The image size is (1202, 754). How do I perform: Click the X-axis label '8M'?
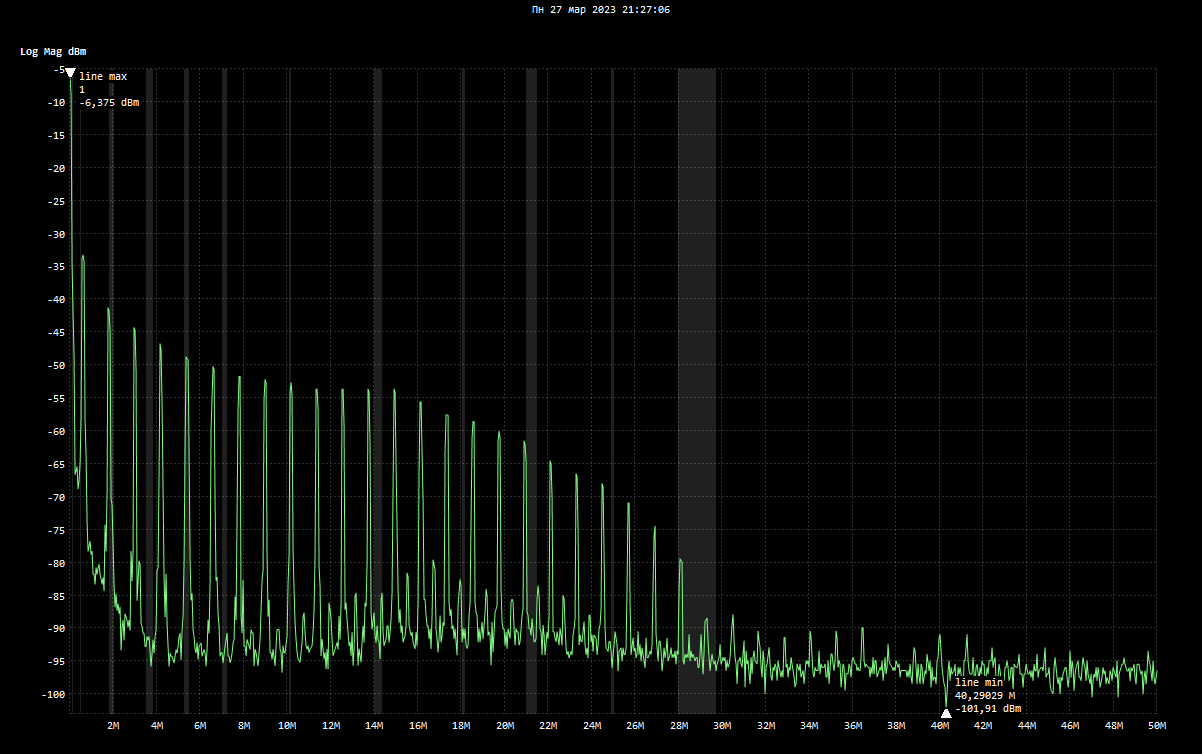coord(244,725)
